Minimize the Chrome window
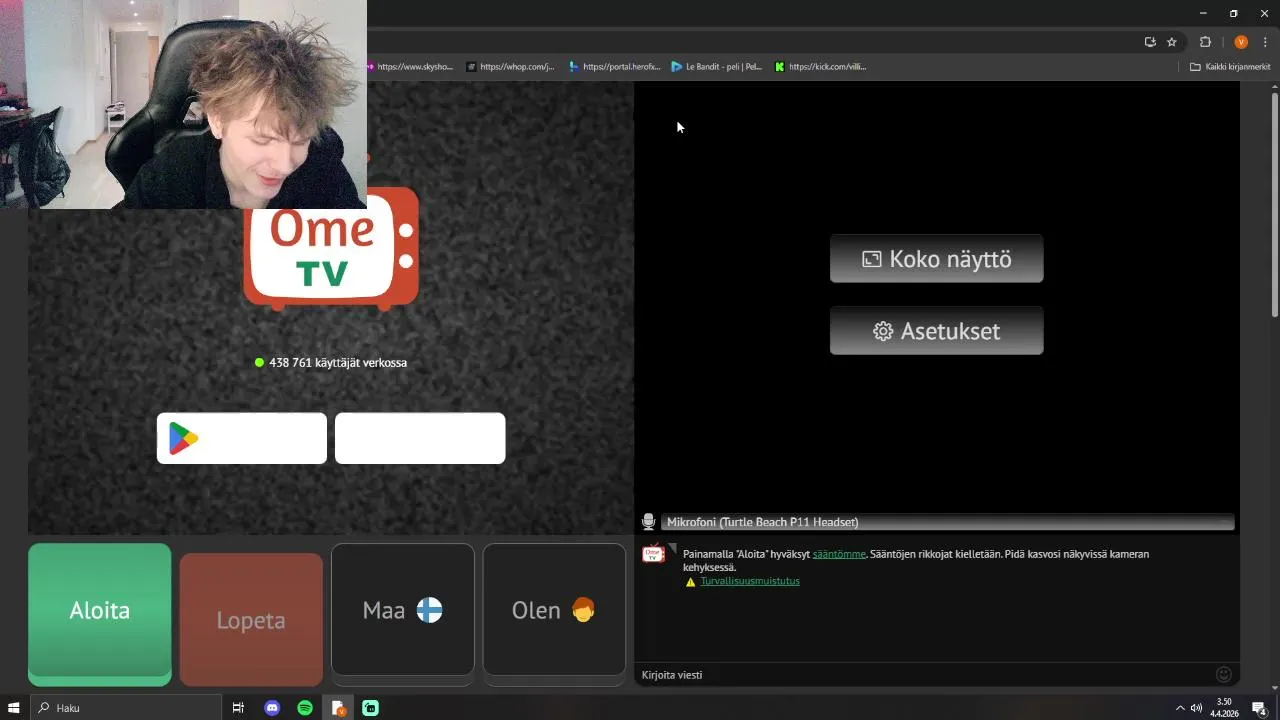Viewport: 1280px width, 720px height. click(1203, 13)
